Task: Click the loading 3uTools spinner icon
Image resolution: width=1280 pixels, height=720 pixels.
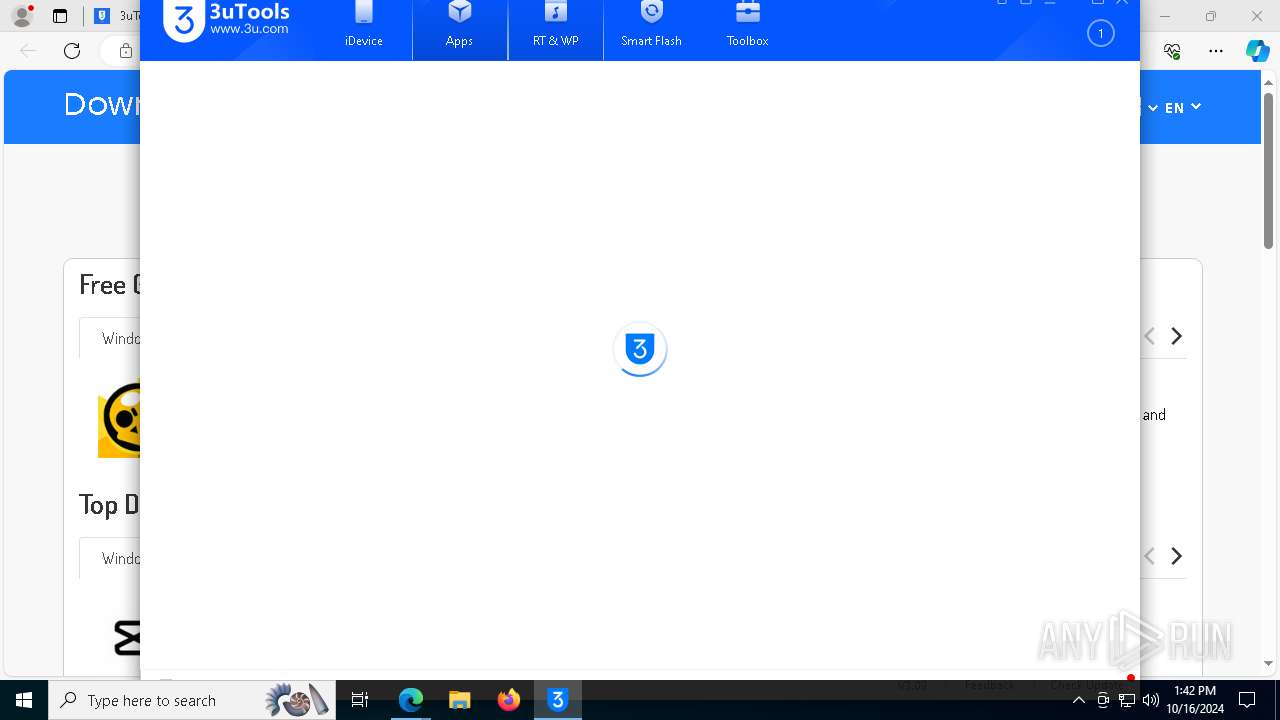Action: click(x=640, y=349)
